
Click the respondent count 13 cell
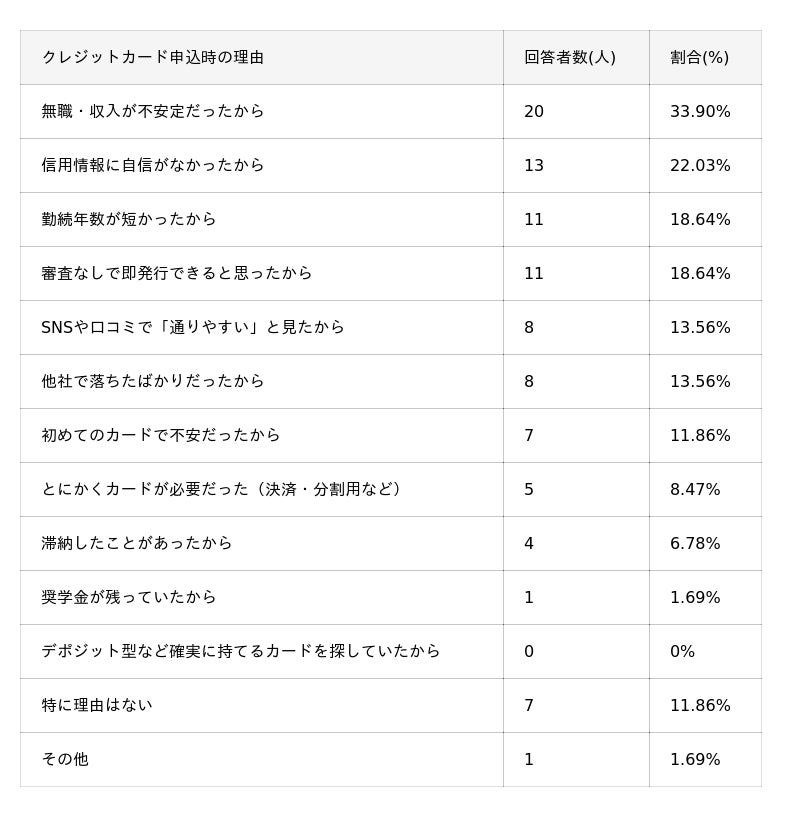coord(534,166)
